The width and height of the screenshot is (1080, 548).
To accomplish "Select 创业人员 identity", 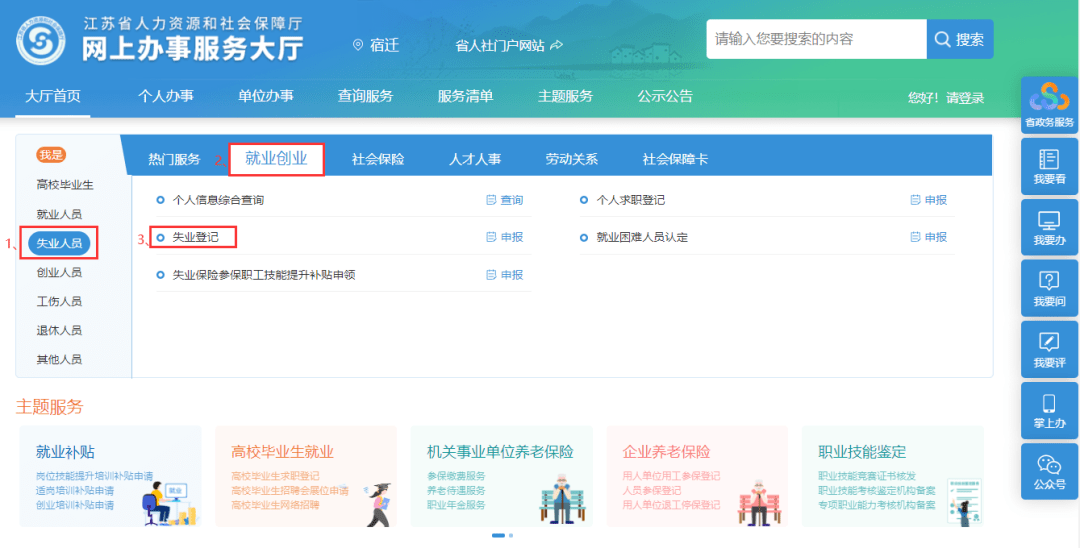I will 59,272.
